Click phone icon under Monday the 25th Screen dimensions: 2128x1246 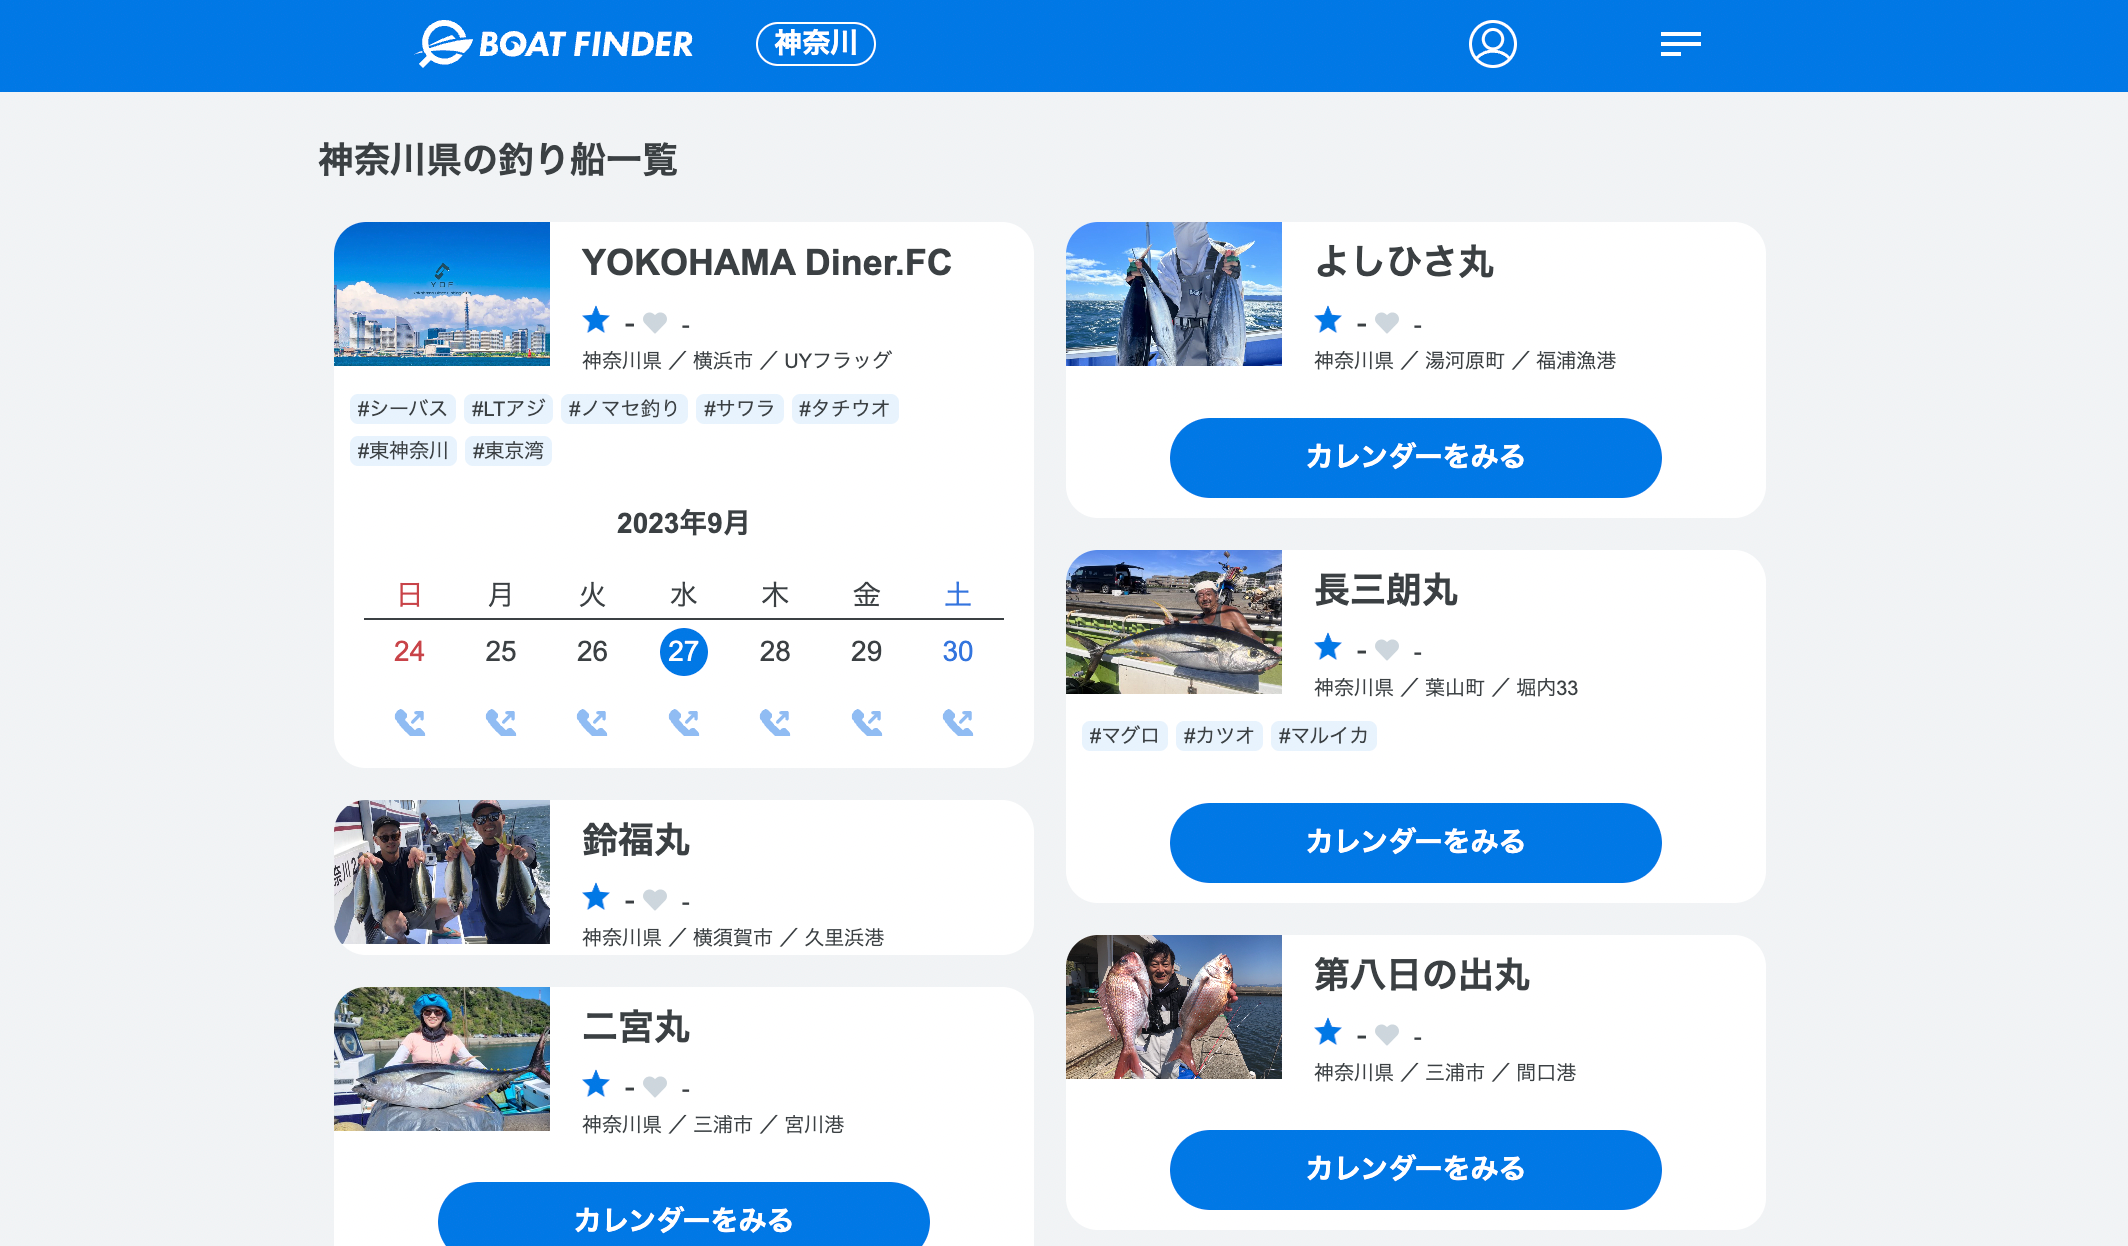click(x=501, y=722)
